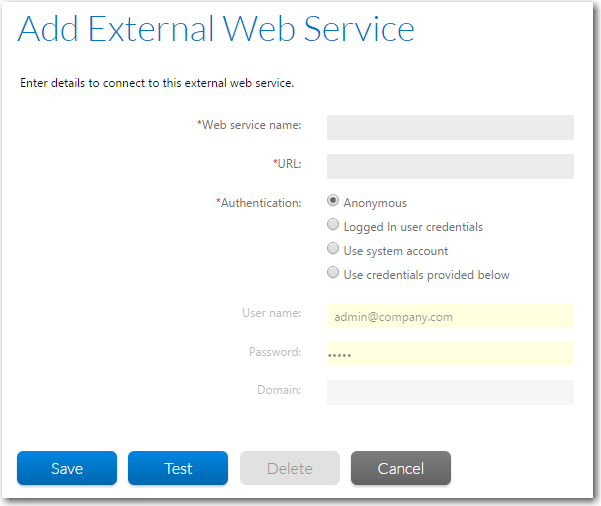Image resolution: width=601 pixels, height=506 pixels.
Task: Click the greyed-out Delete button
Action: tap(289, 468)
